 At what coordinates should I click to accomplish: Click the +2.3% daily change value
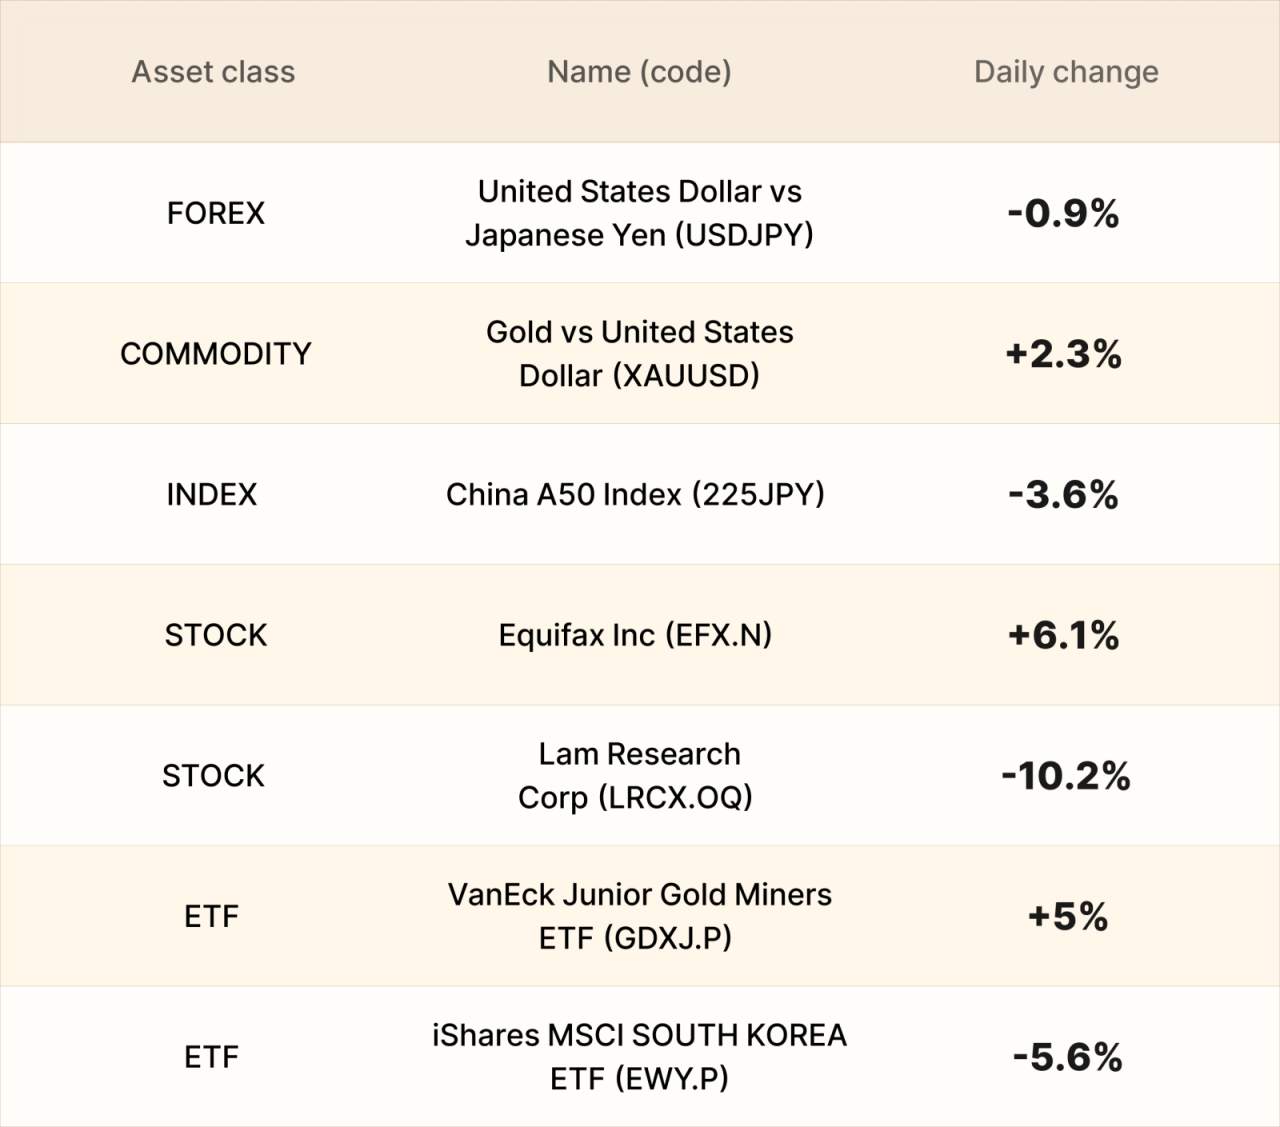coord(1063,354)
